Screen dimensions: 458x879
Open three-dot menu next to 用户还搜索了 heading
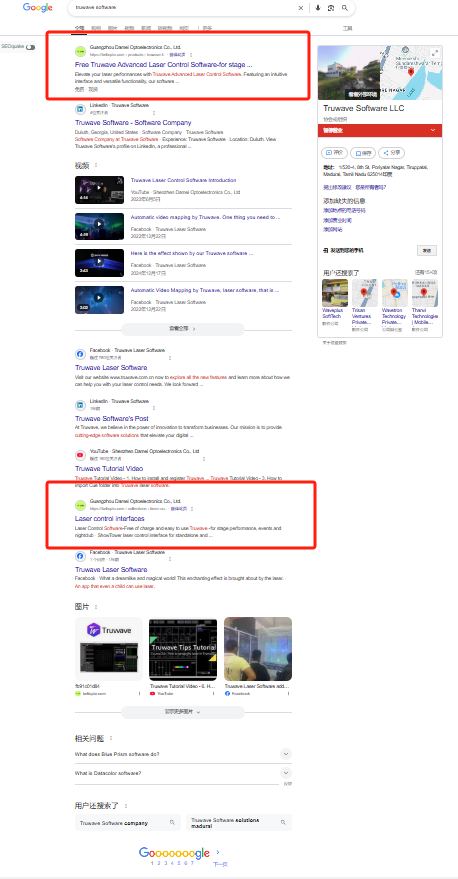126,806
